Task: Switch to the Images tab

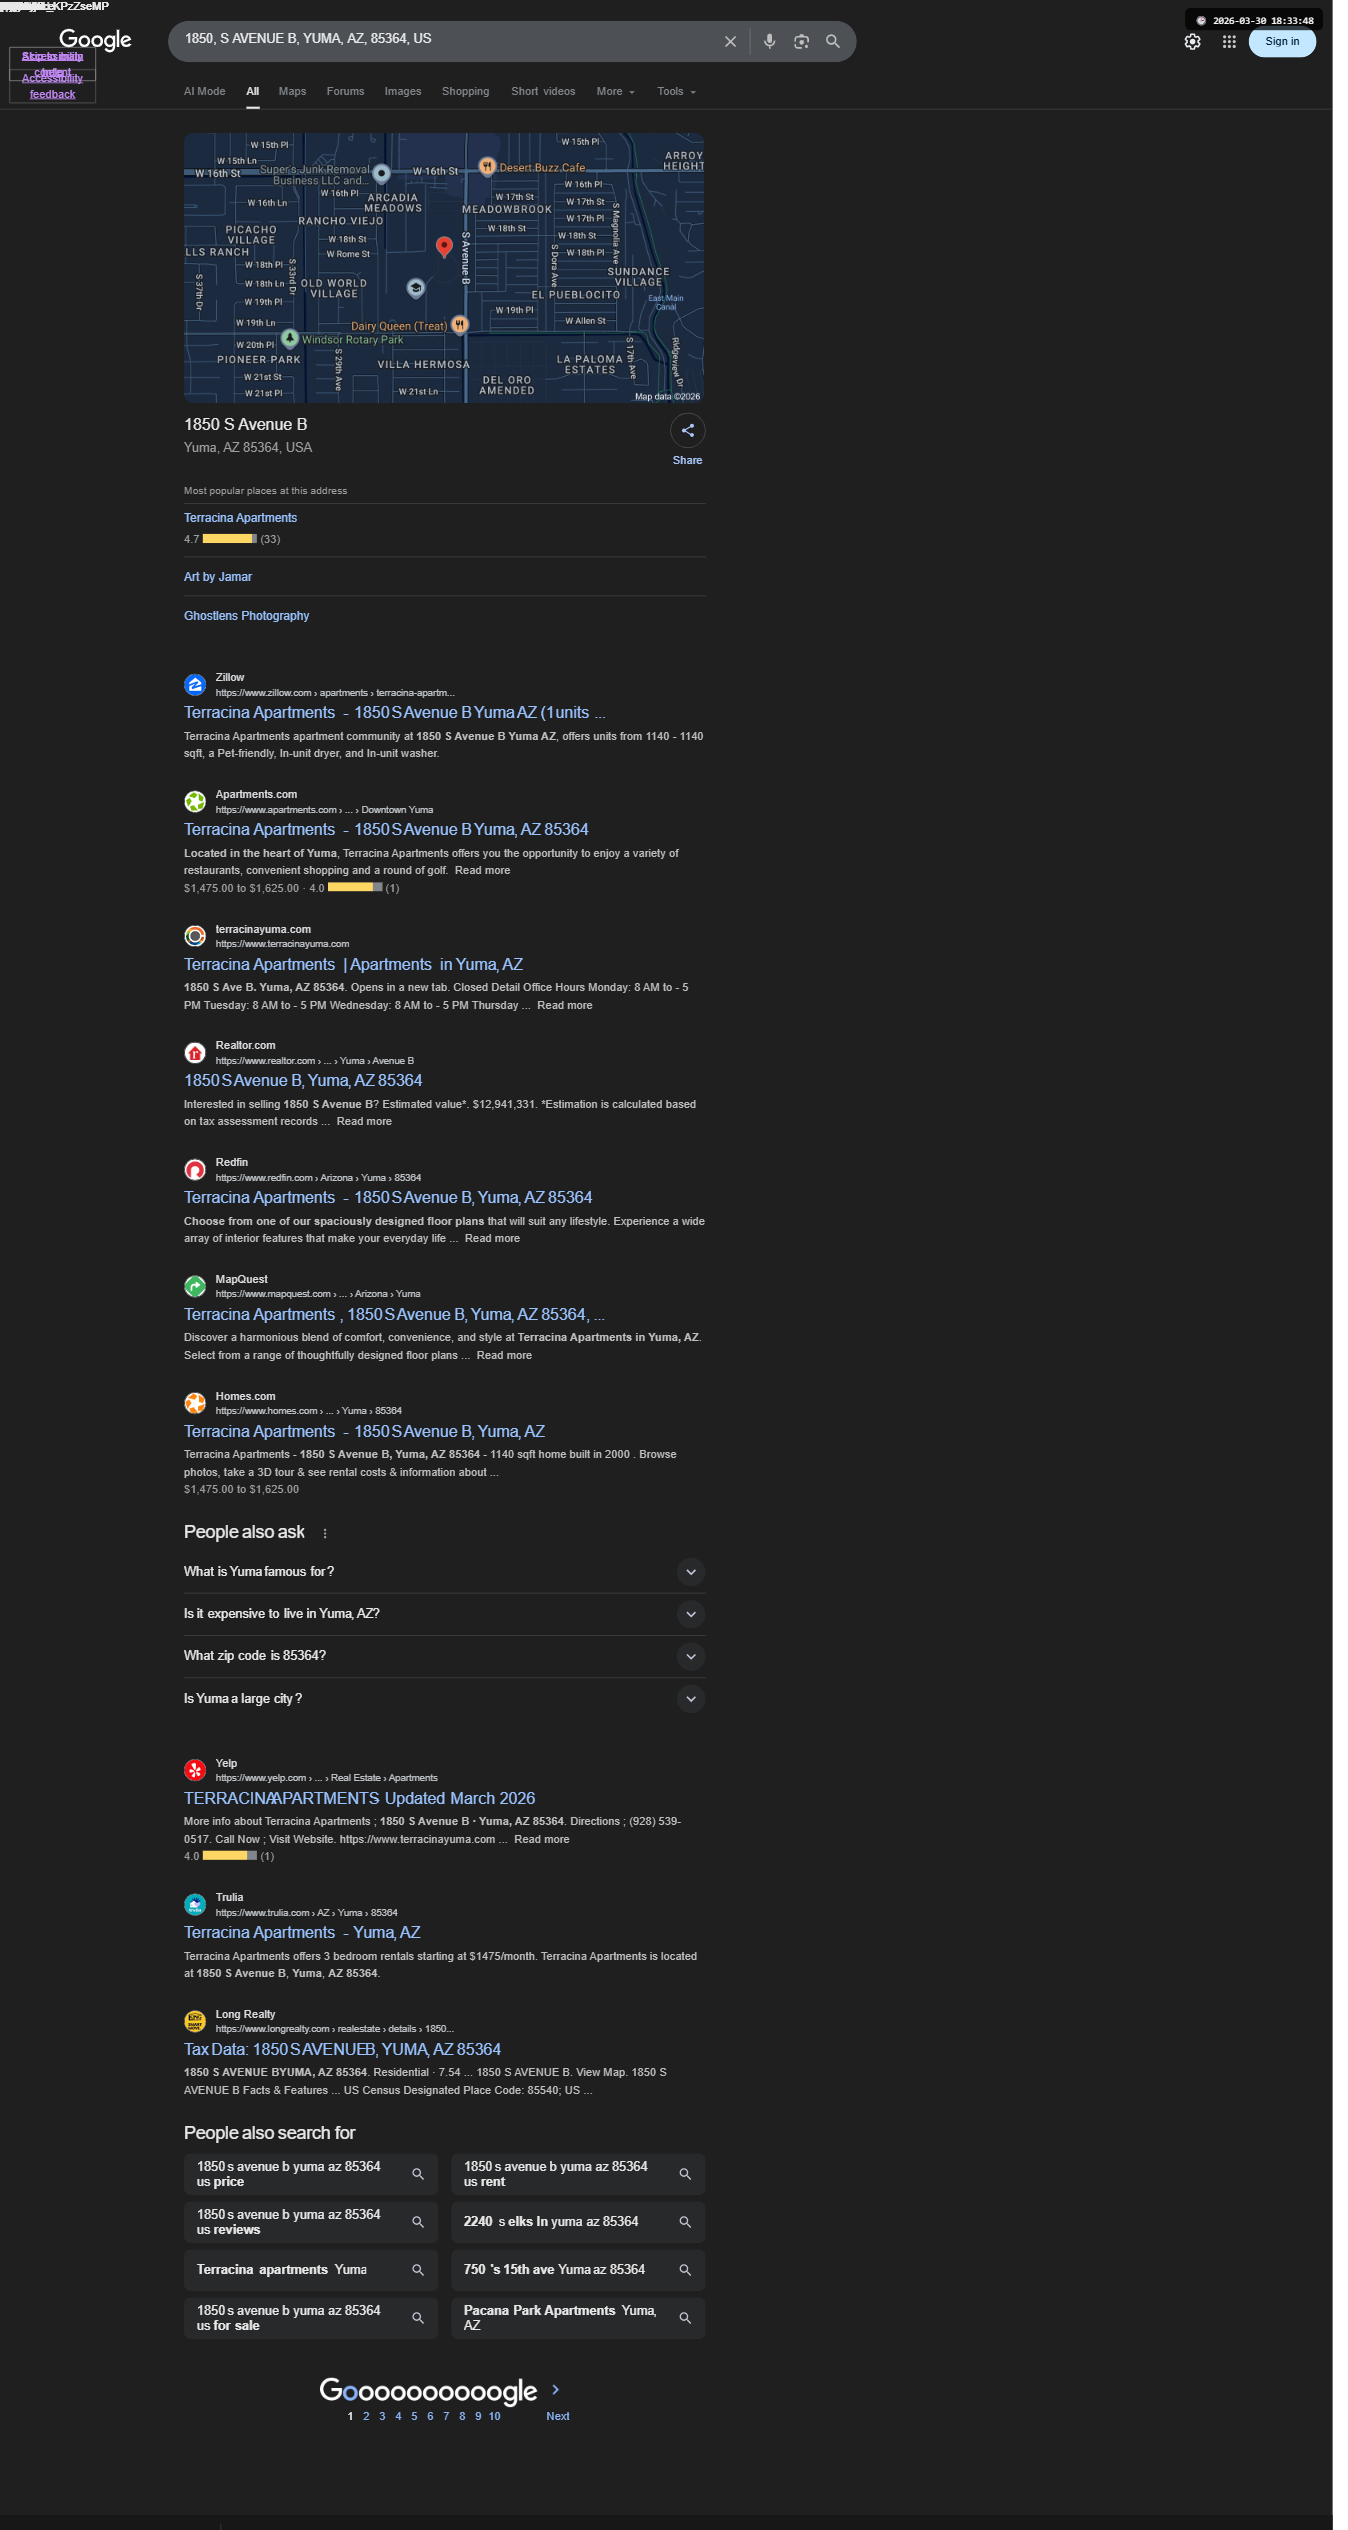Action: coord(403,92)
